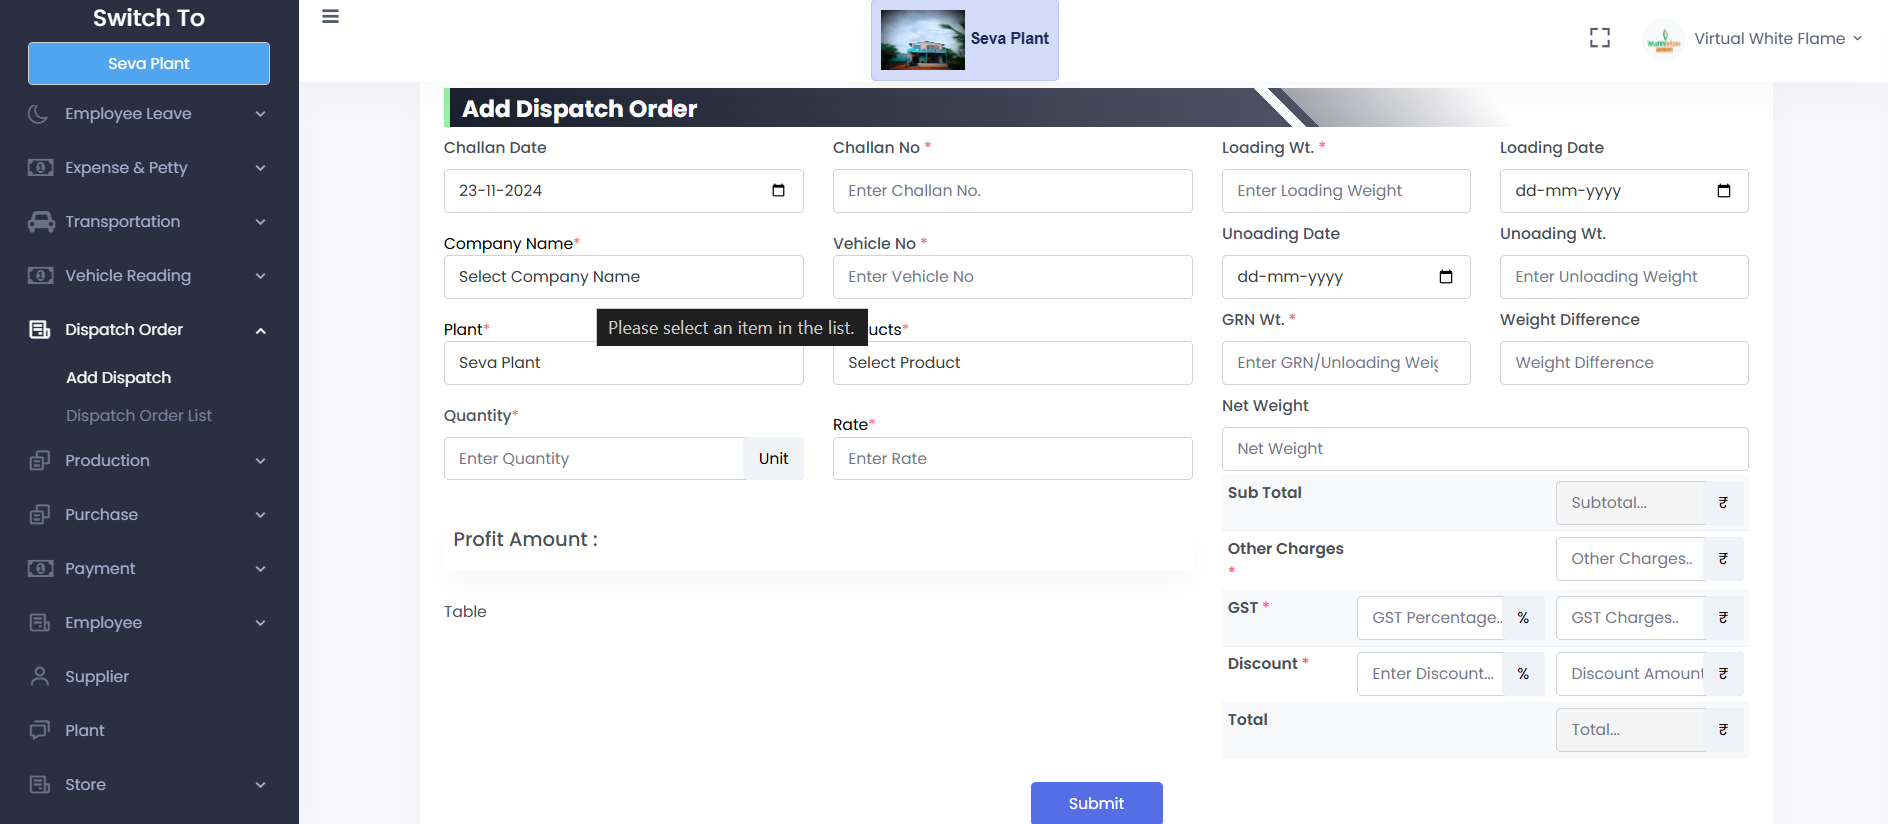Screen dimensions: 1888x824
Task: Open Select Company Name dropdown
Action: pos(623,277)
